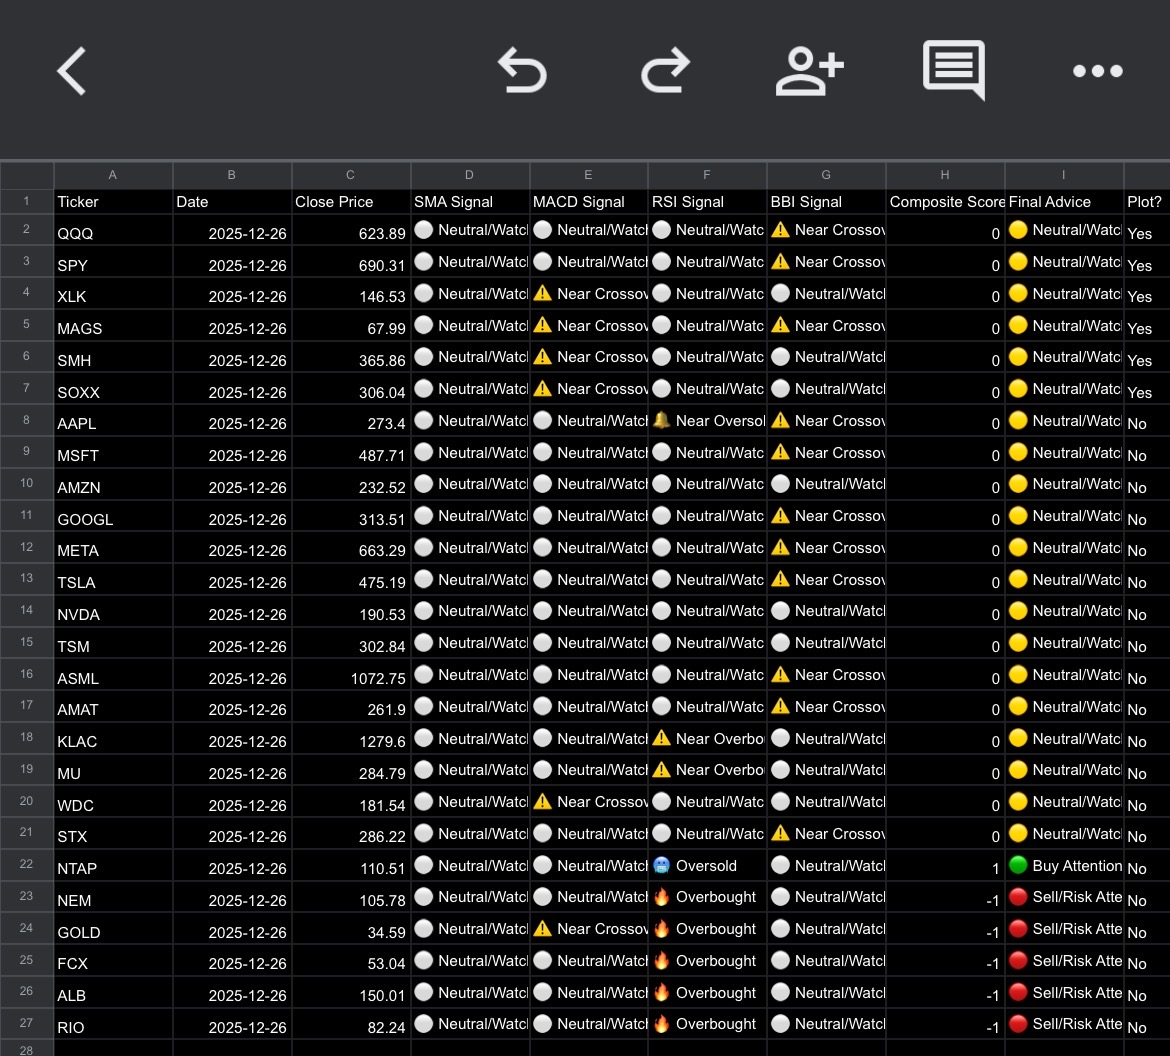Select NTAP's composite score of 1
Viewport: 1170px width, 1056px height.
[x=945, y=865]
